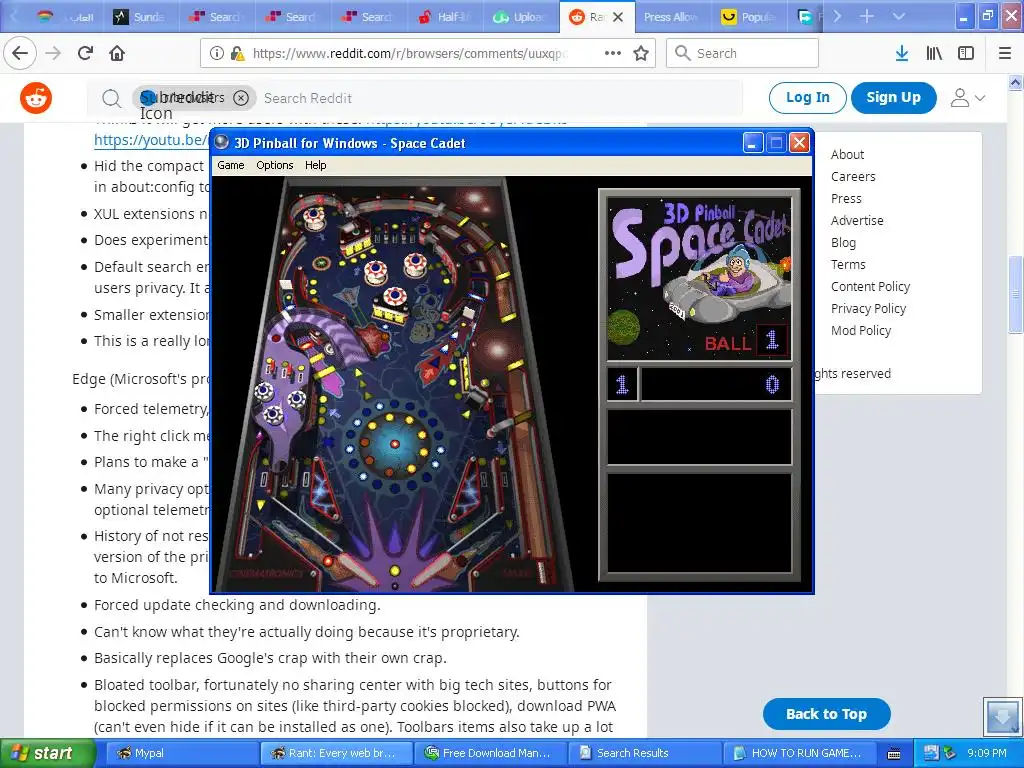The width and height of the screenshot is (1024, 768).
Task: Open the Game menu in Pinball
Action: click(x=231, y=165)
